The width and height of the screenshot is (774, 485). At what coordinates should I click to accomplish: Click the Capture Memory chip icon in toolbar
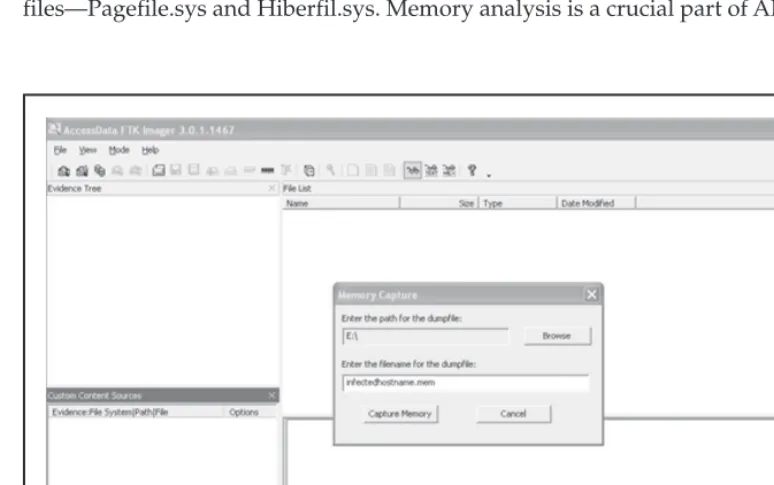click(x=268, y=171)
